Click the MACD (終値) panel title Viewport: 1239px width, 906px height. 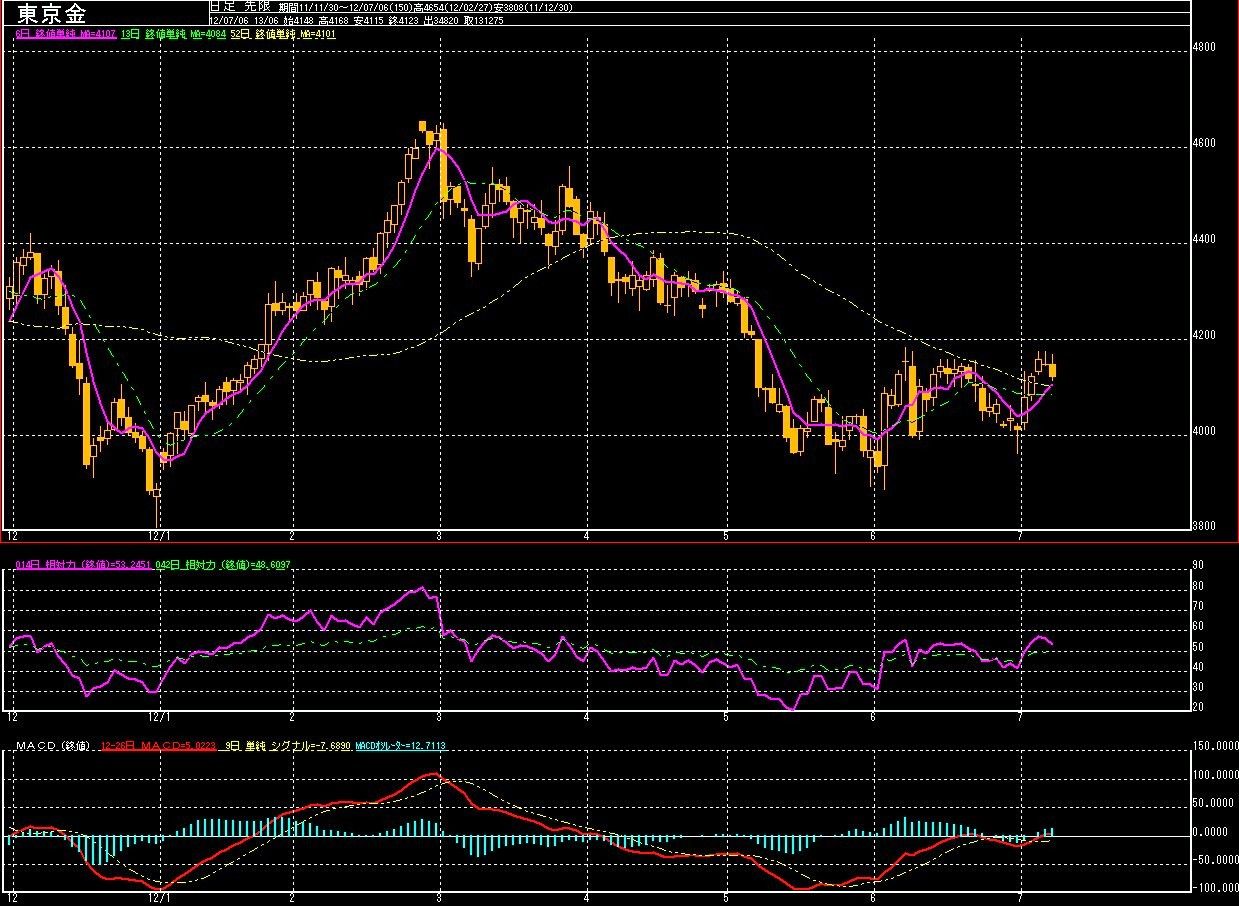[x=53, y=746]
